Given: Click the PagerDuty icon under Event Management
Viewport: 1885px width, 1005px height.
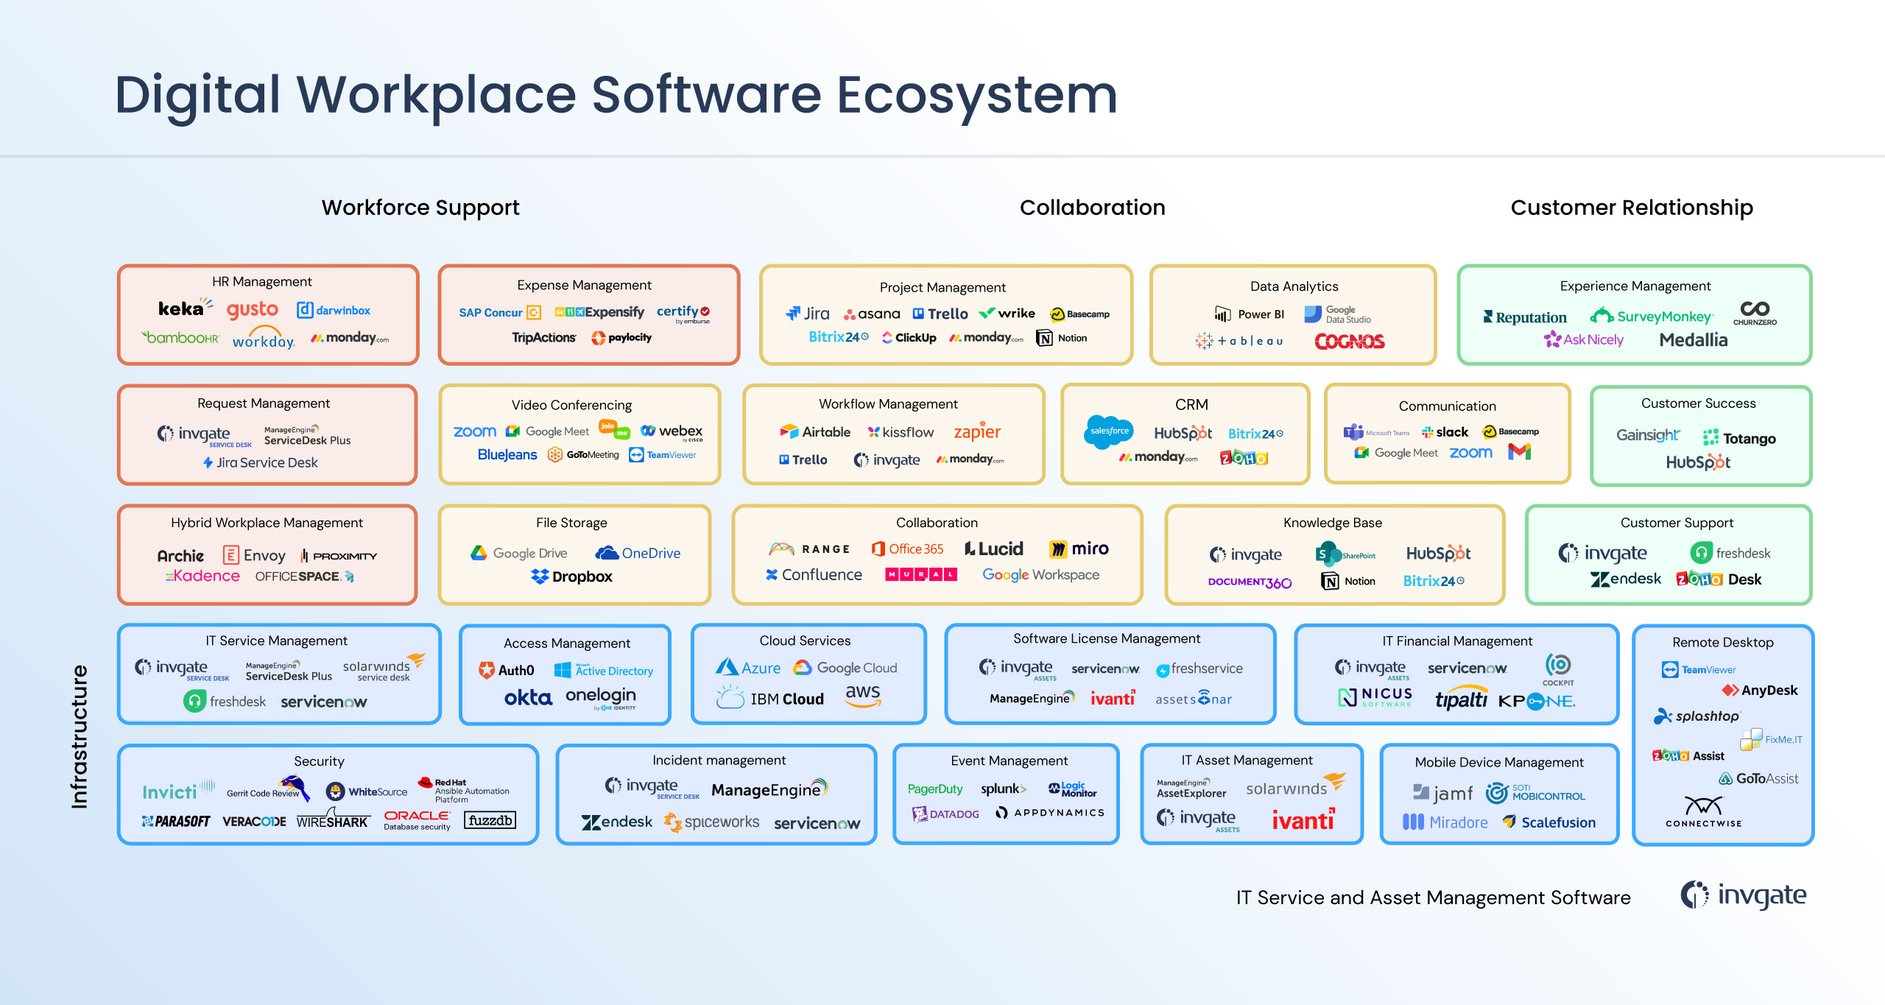Looking at the screenshot, I should [x=935, y=789].
